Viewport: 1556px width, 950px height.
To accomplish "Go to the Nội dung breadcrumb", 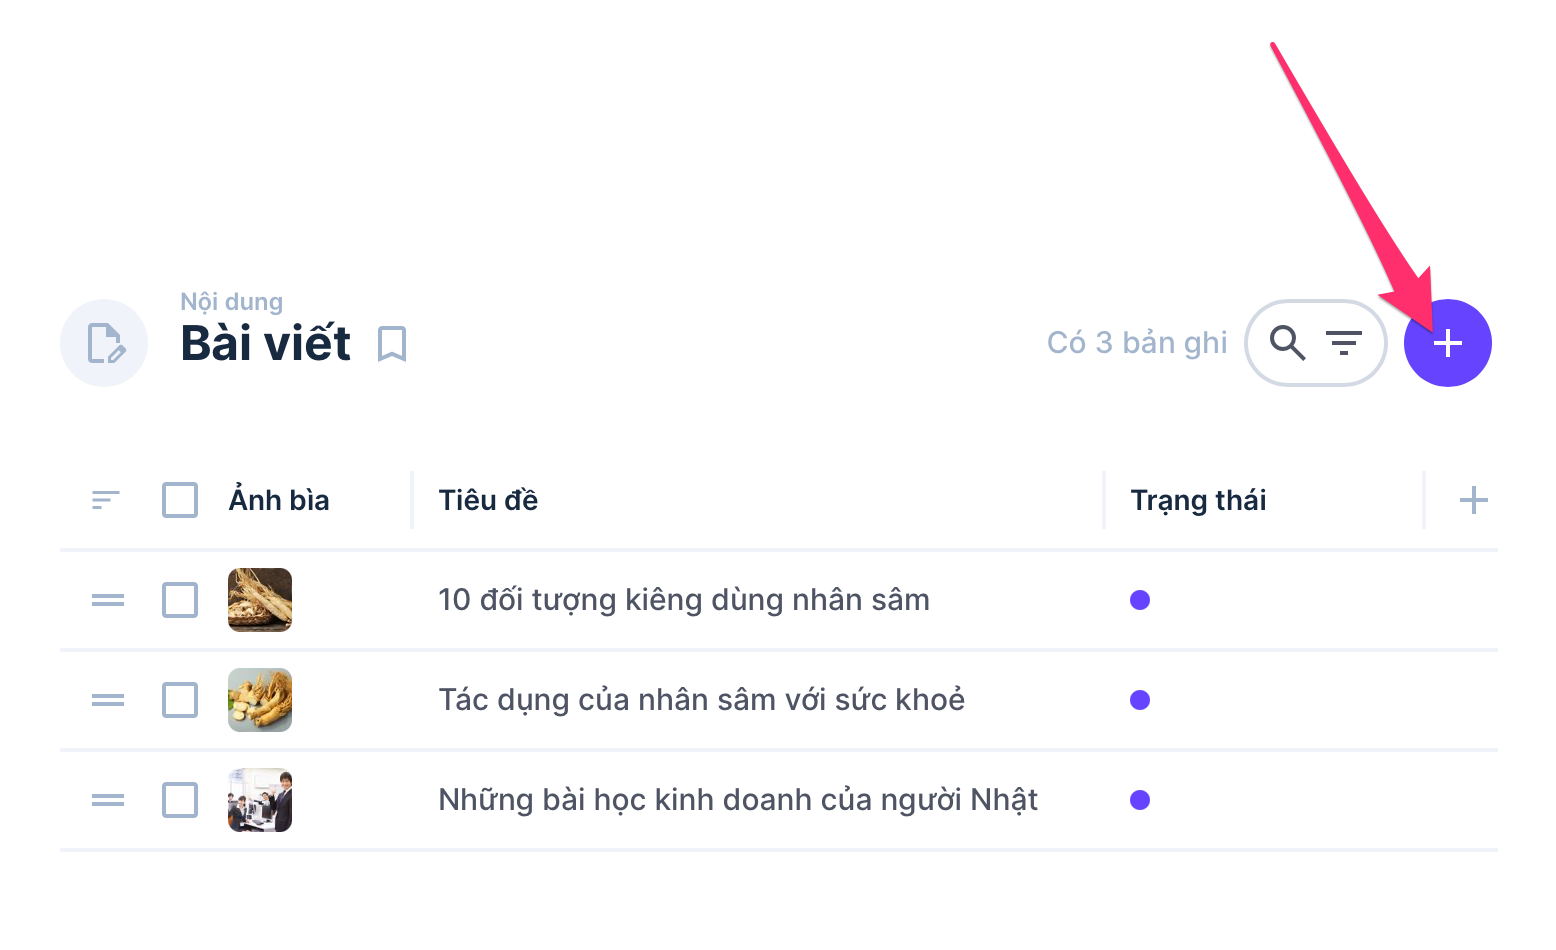I will pyautogui.click(x=231, y=302).
